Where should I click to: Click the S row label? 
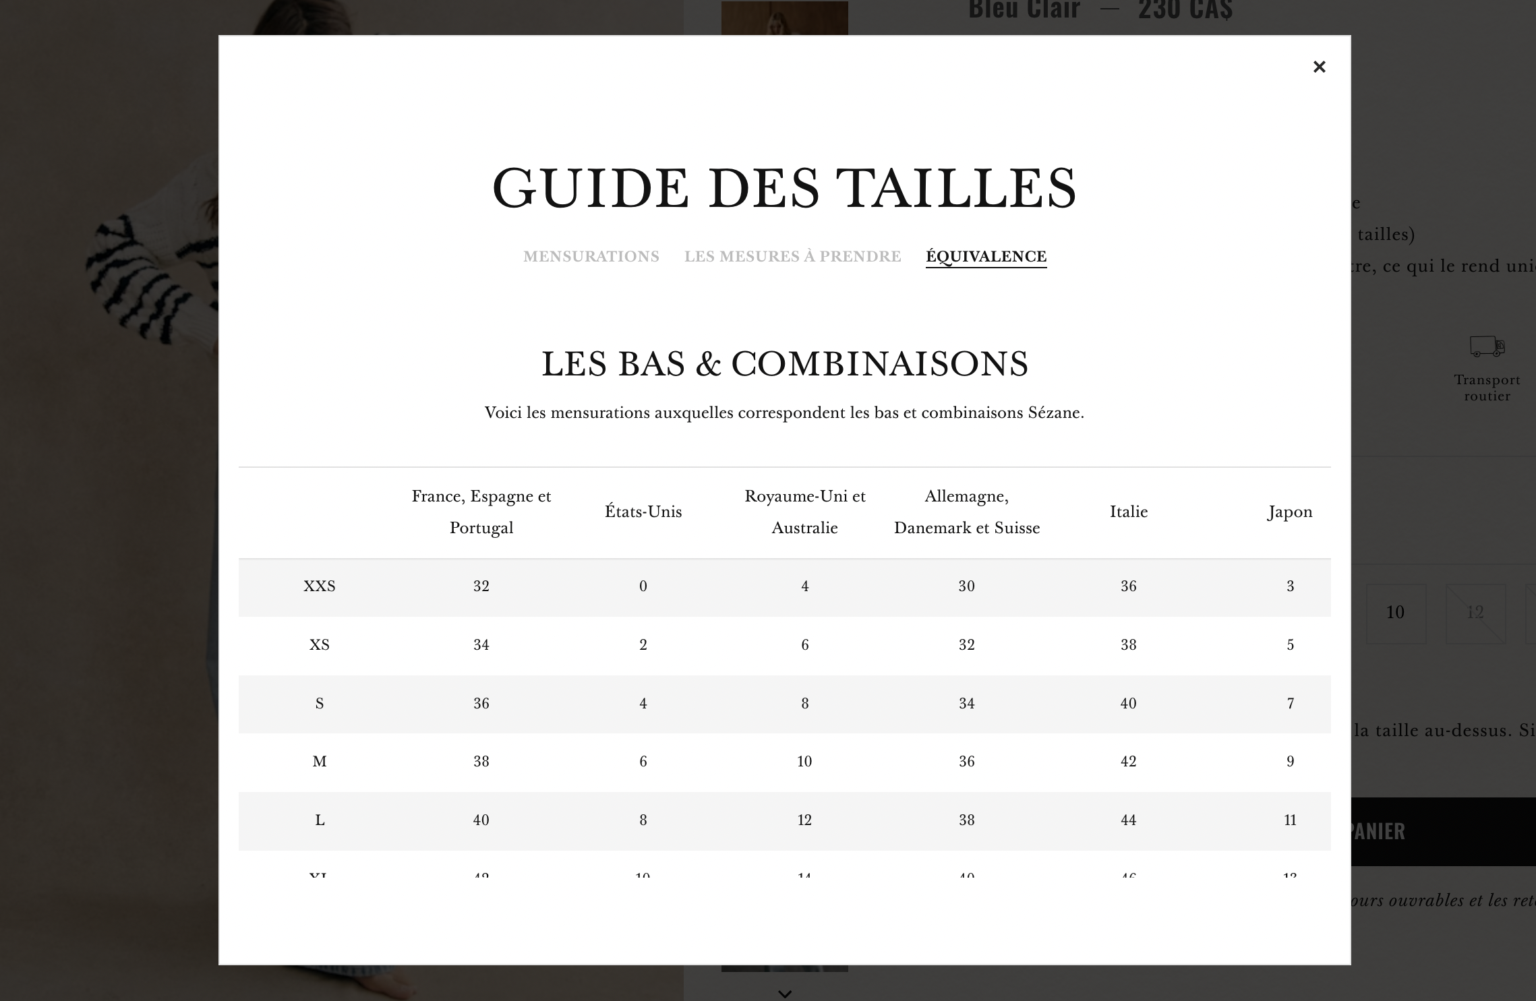click(x=320, y=704)
